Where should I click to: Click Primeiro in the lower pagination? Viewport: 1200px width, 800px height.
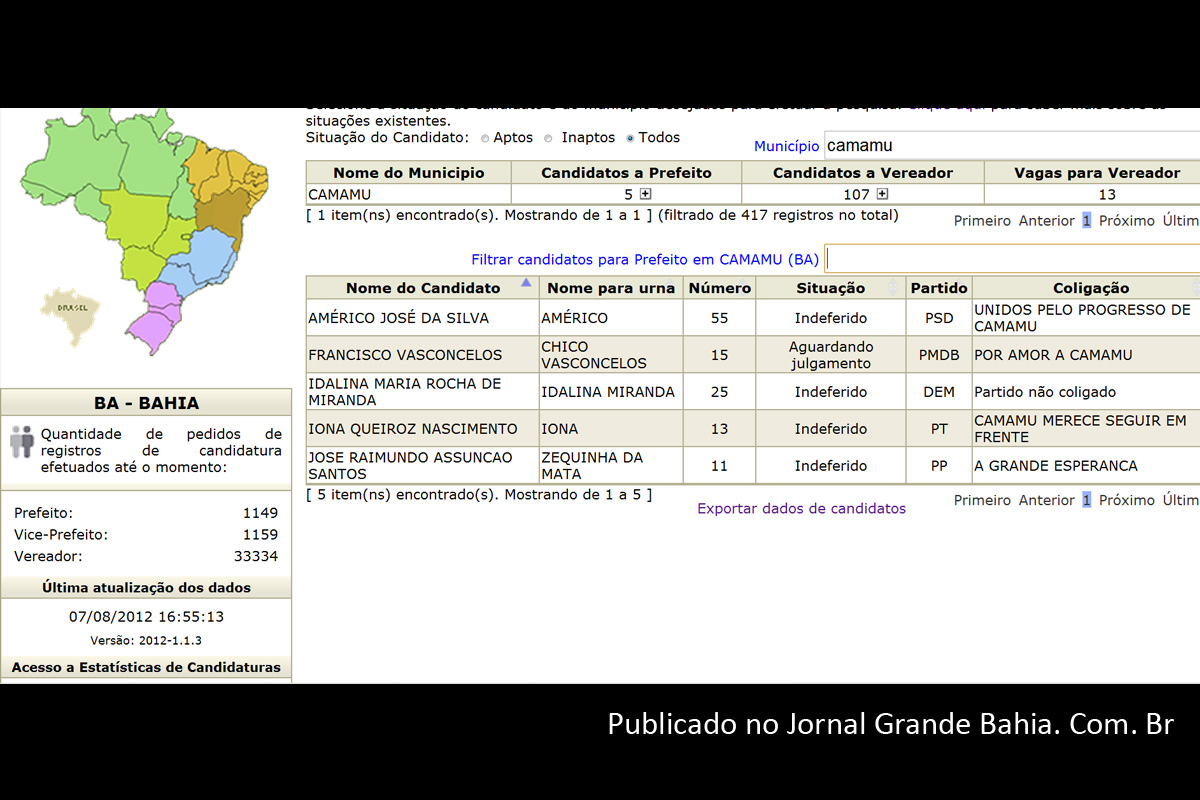[x=982, y=500]
